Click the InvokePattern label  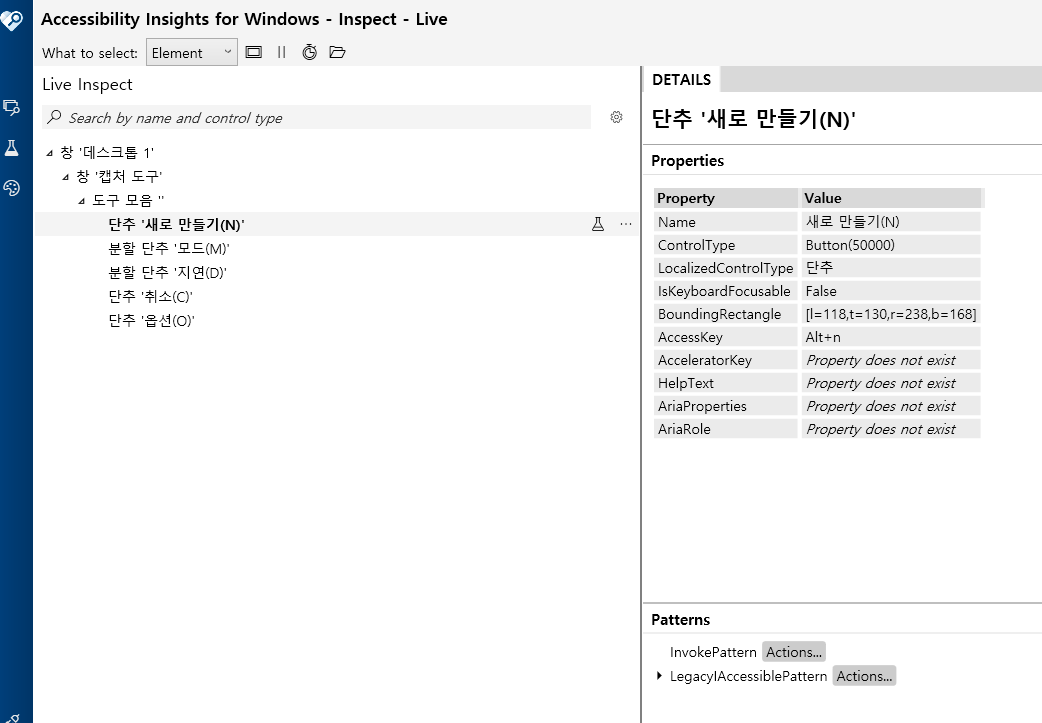(713, 652)
